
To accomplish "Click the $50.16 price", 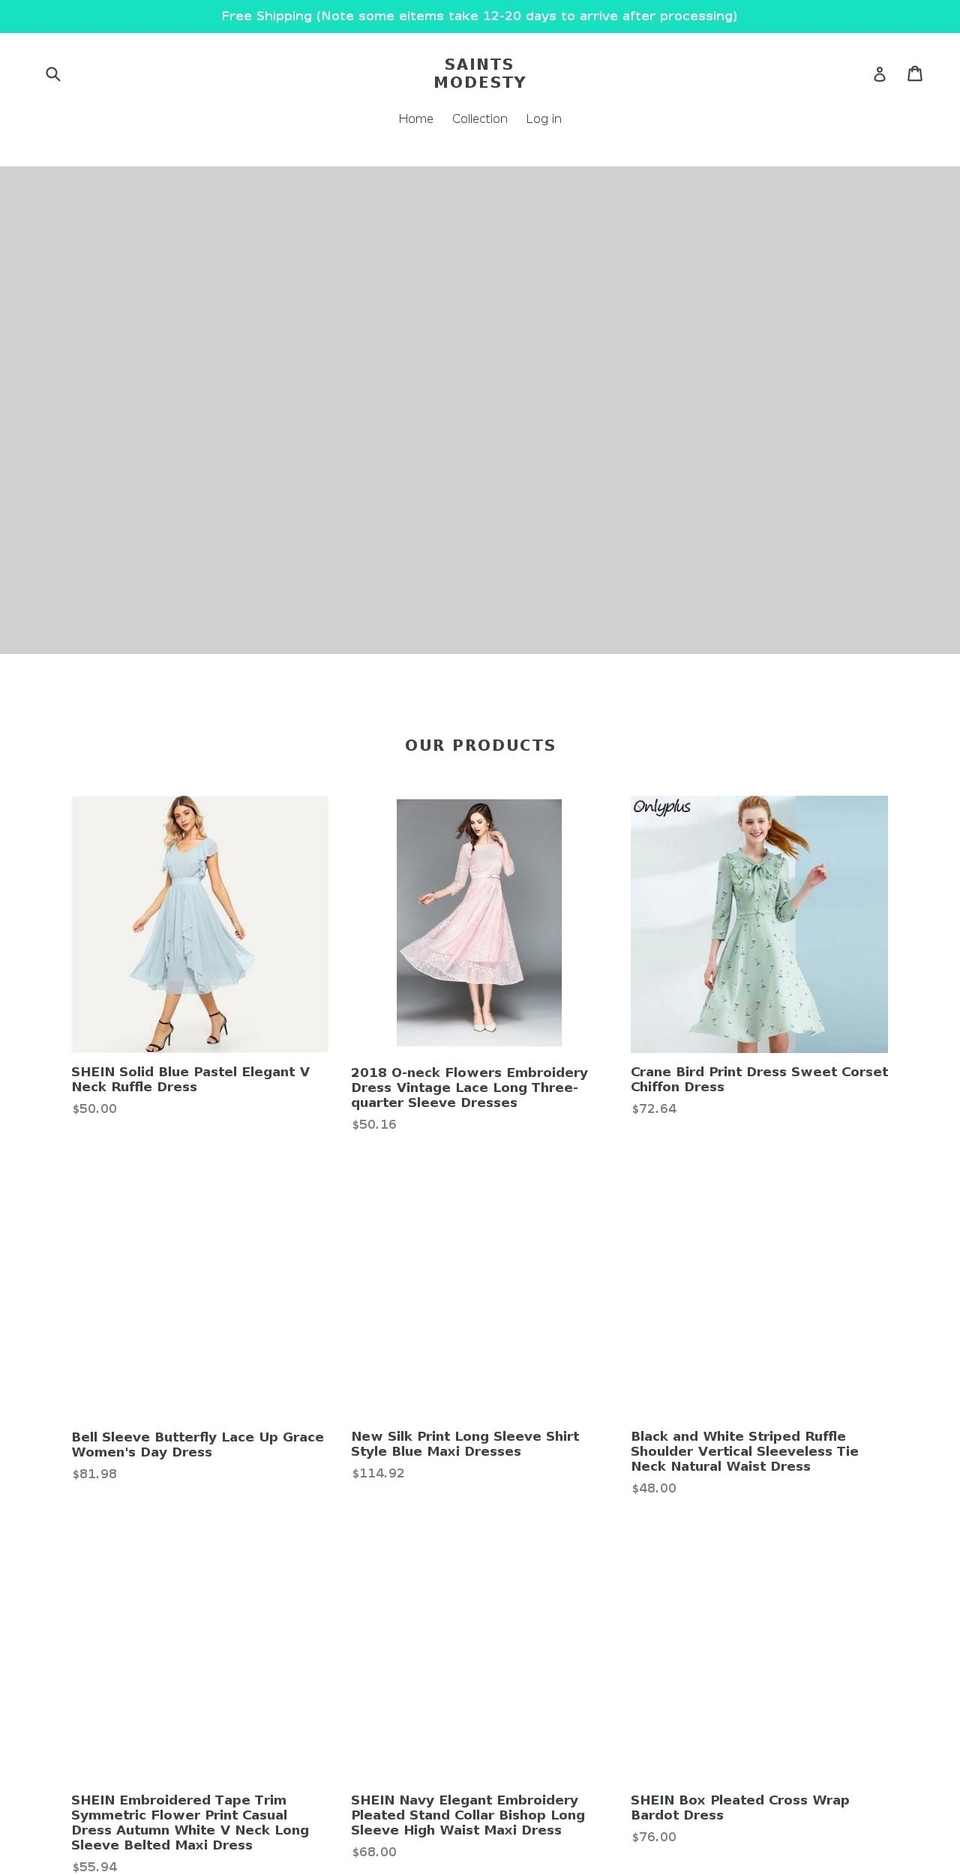I will tap(374, 1125).
